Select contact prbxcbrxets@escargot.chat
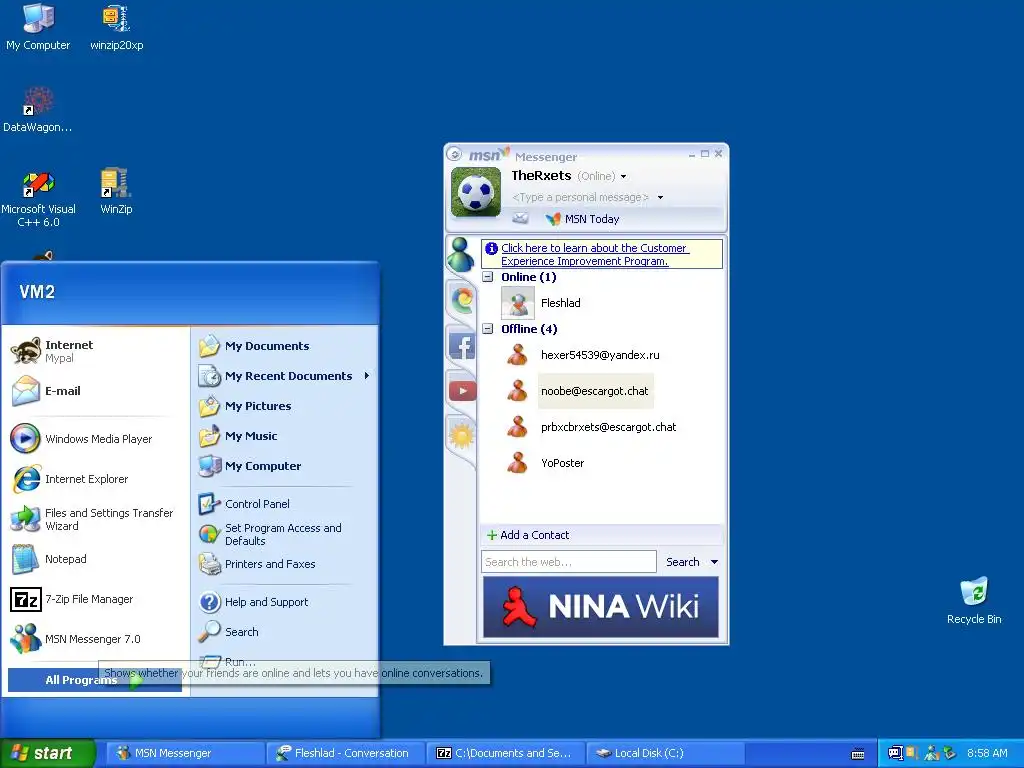 [x=608, y=427]
